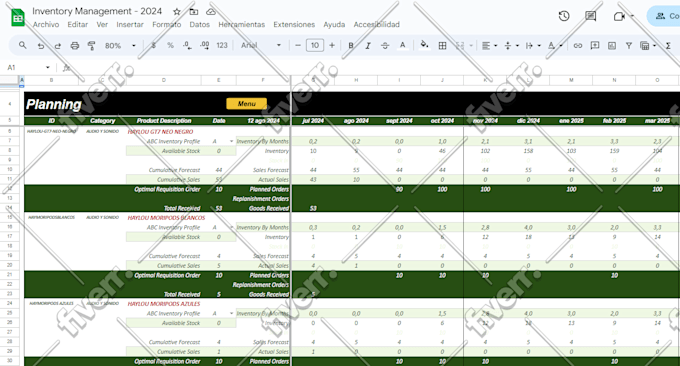Open the 80% zoom dropdown
This screenshot has height=366, width=680.
(120, 46)
